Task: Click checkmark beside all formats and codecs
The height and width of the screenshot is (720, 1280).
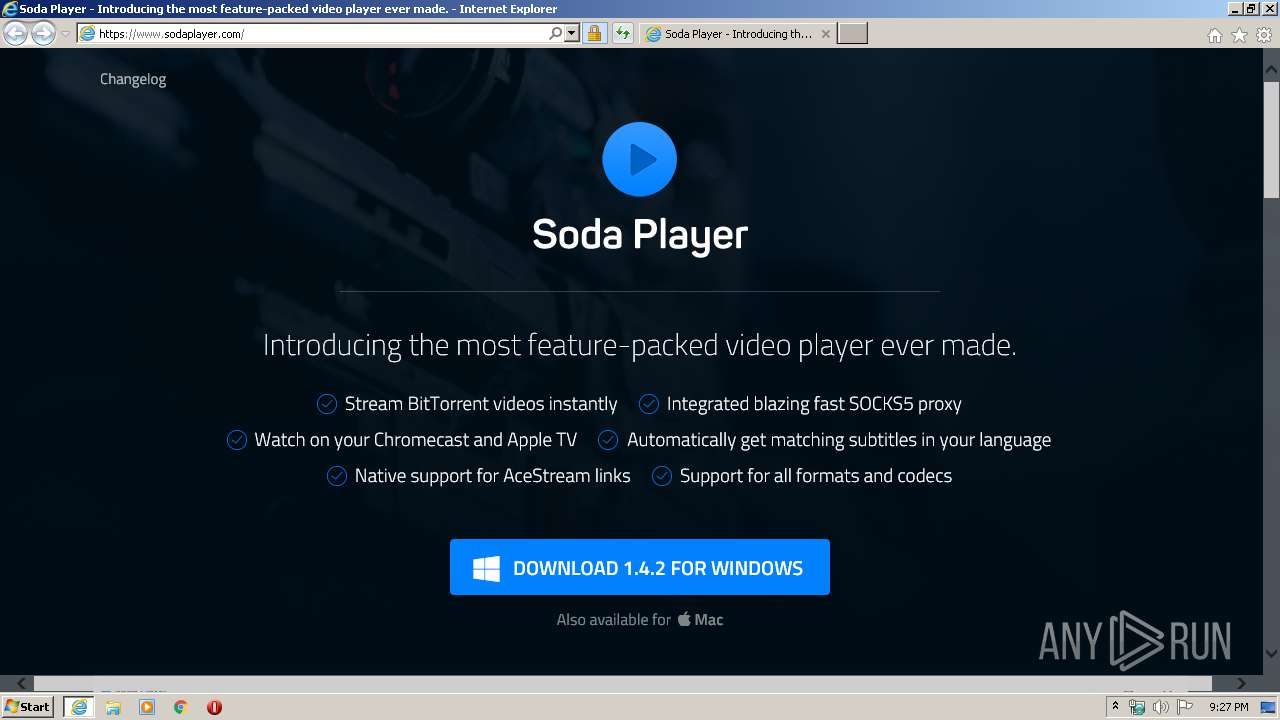Action: pyautogui.click(x=662, y=476)
